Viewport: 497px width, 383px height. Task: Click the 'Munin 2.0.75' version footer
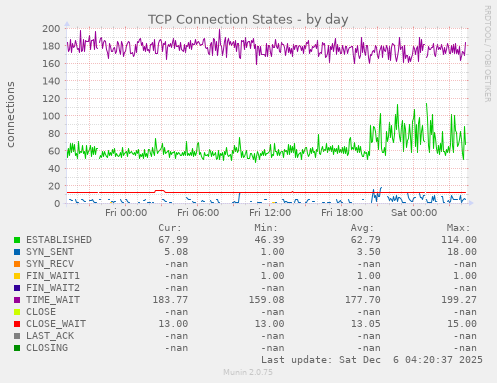(x=248, y=372)
